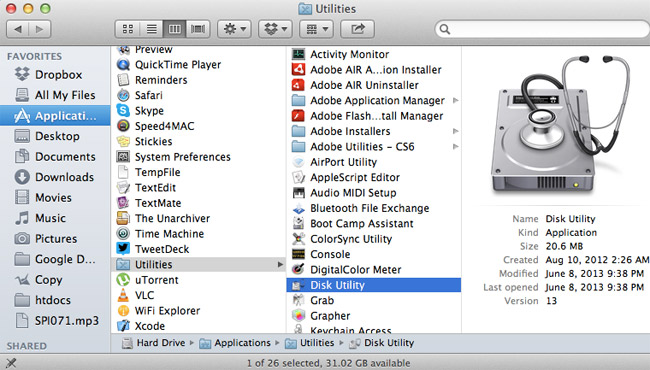The width and height of the screenshot is (650, 370).
Task: Select Adobe AIR Uninstaller
Action: (x=374, y=85)
